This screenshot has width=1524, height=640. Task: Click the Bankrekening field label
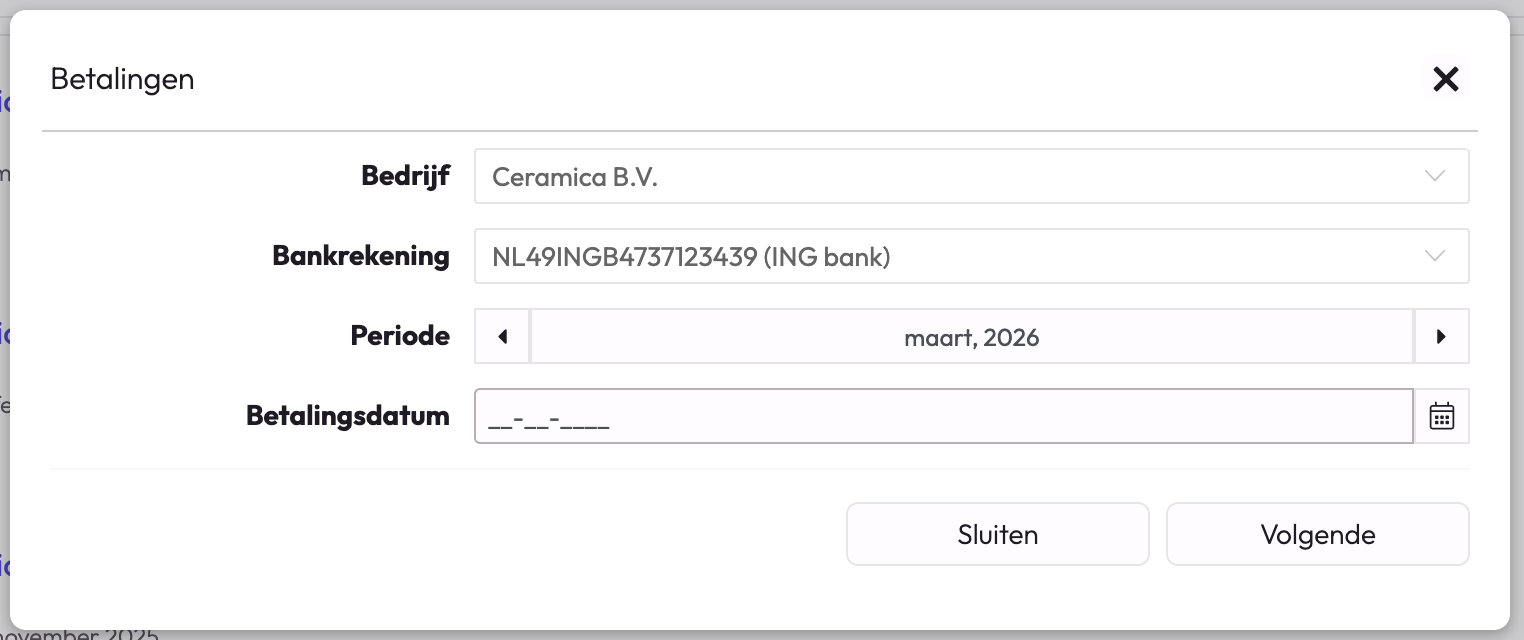point(361,256)
